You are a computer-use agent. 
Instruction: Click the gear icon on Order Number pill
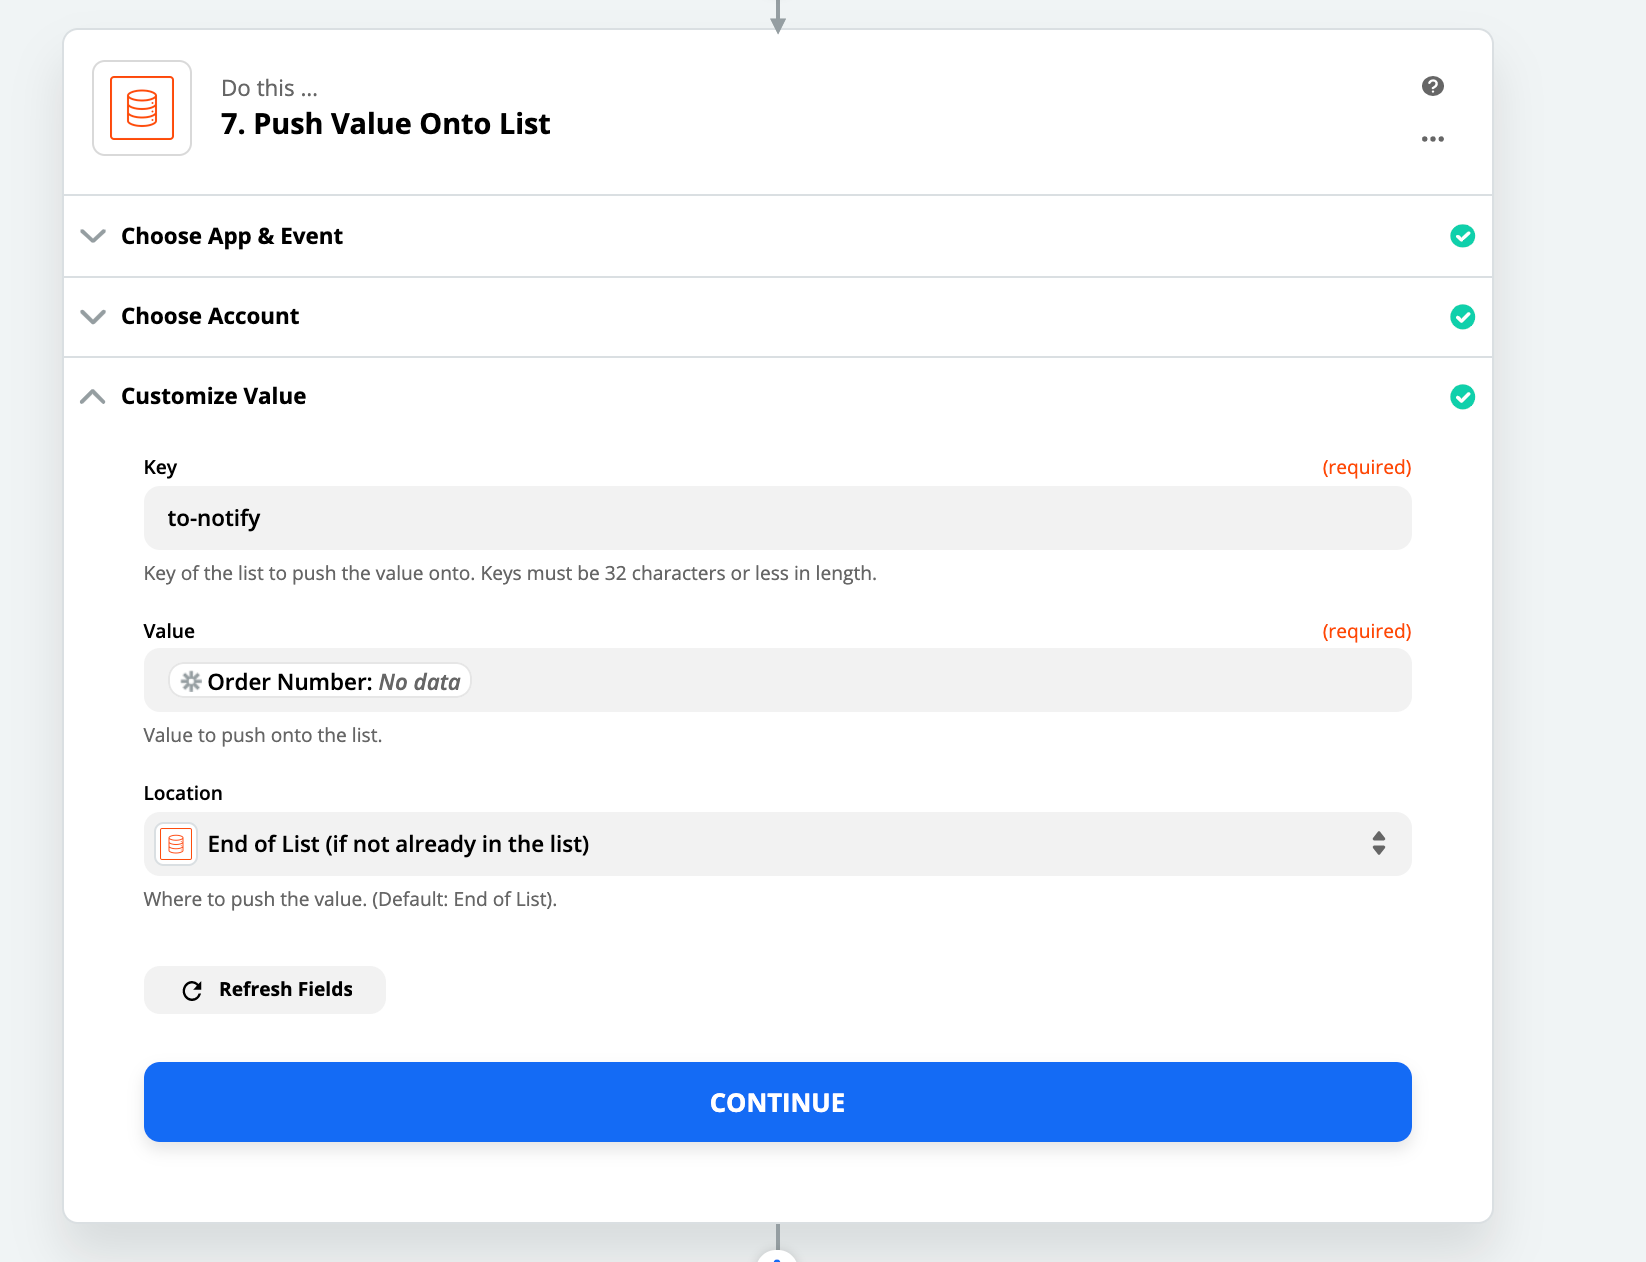(191, 682)
